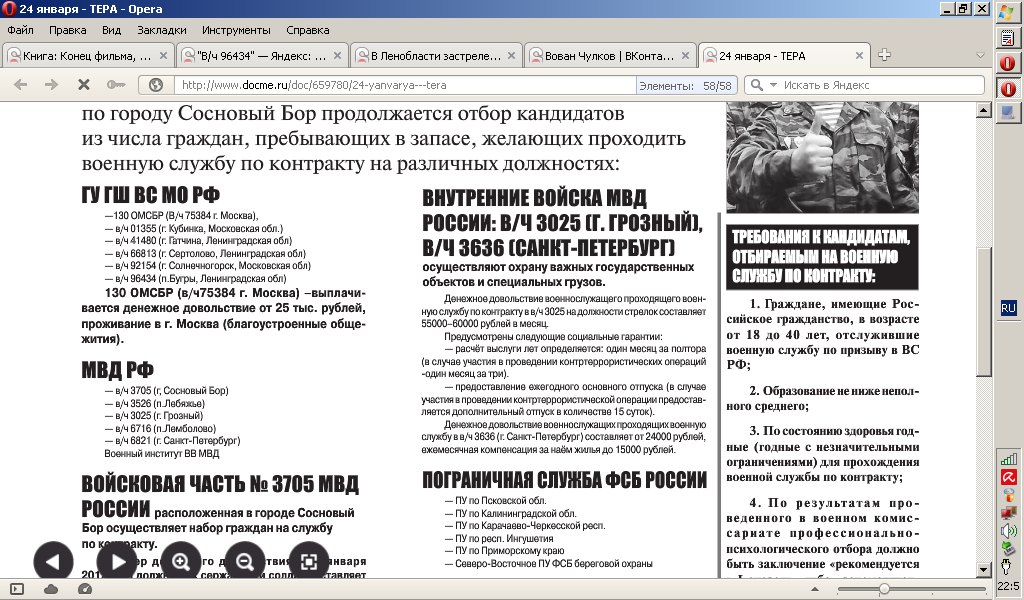This screenshot has height=600, width=1024.
Task: Switch the document viewer to fullscreen
Action: [309, 561]
